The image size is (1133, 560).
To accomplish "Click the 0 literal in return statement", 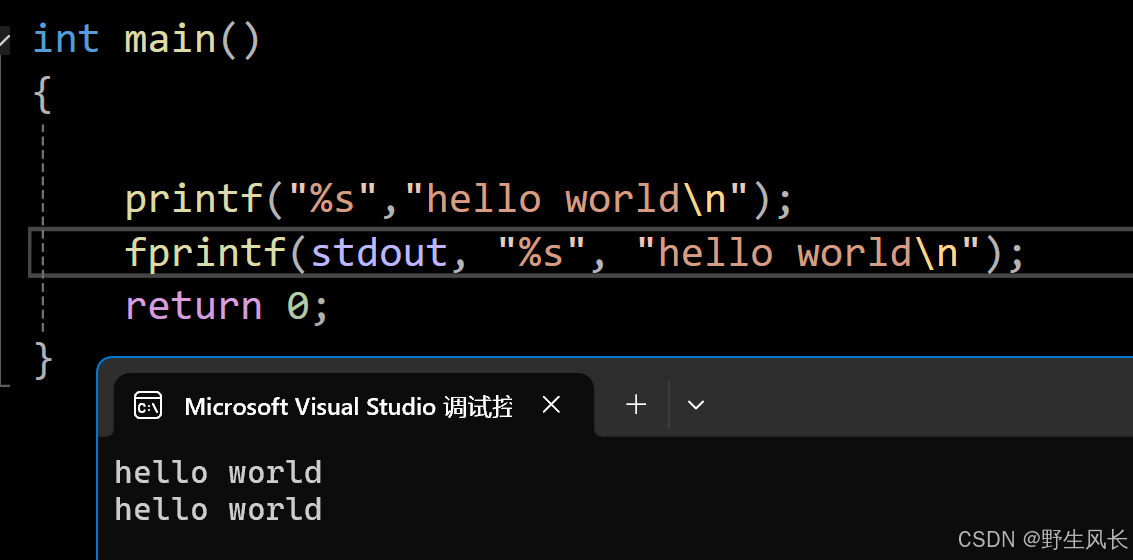I will [x=298, y=306].
